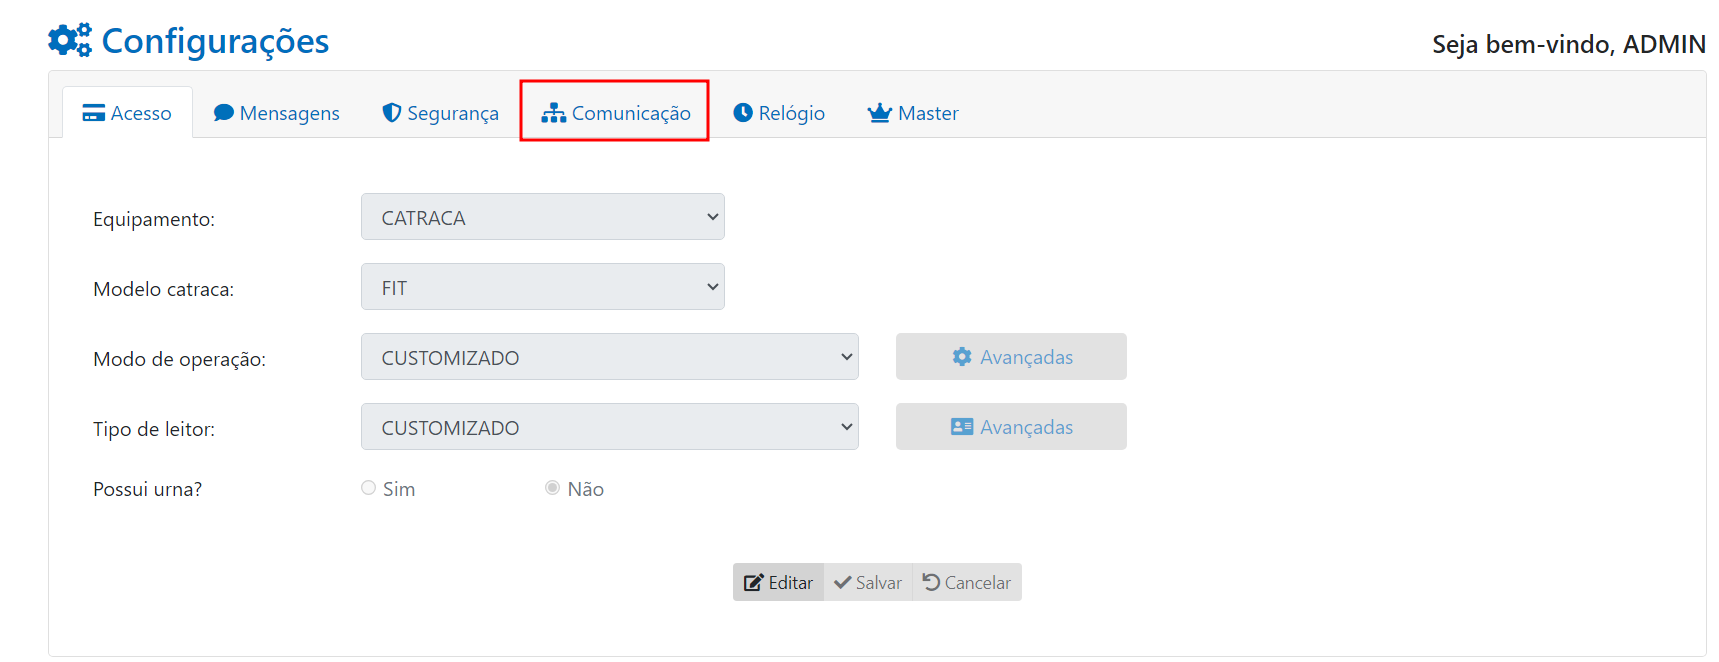Click the Configurações gears icon
Image resolution: width=1719 pixels, height=662 pixels.
coord(70,40)
